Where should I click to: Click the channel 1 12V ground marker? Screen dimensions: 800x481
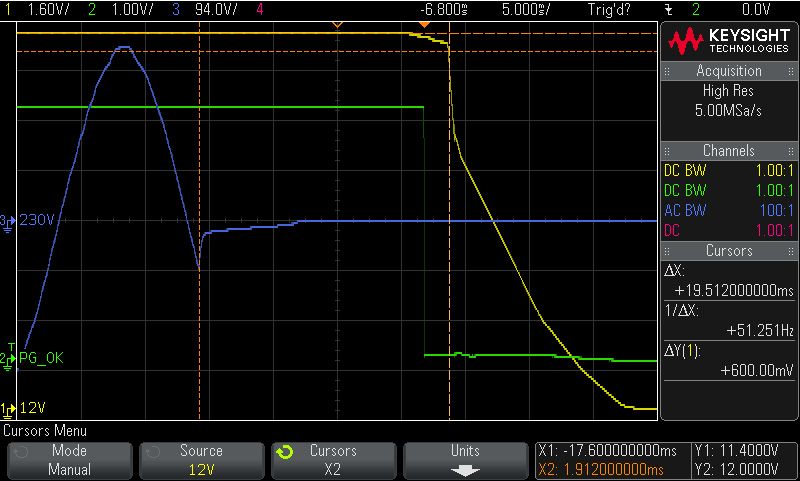tap(7, 409)
